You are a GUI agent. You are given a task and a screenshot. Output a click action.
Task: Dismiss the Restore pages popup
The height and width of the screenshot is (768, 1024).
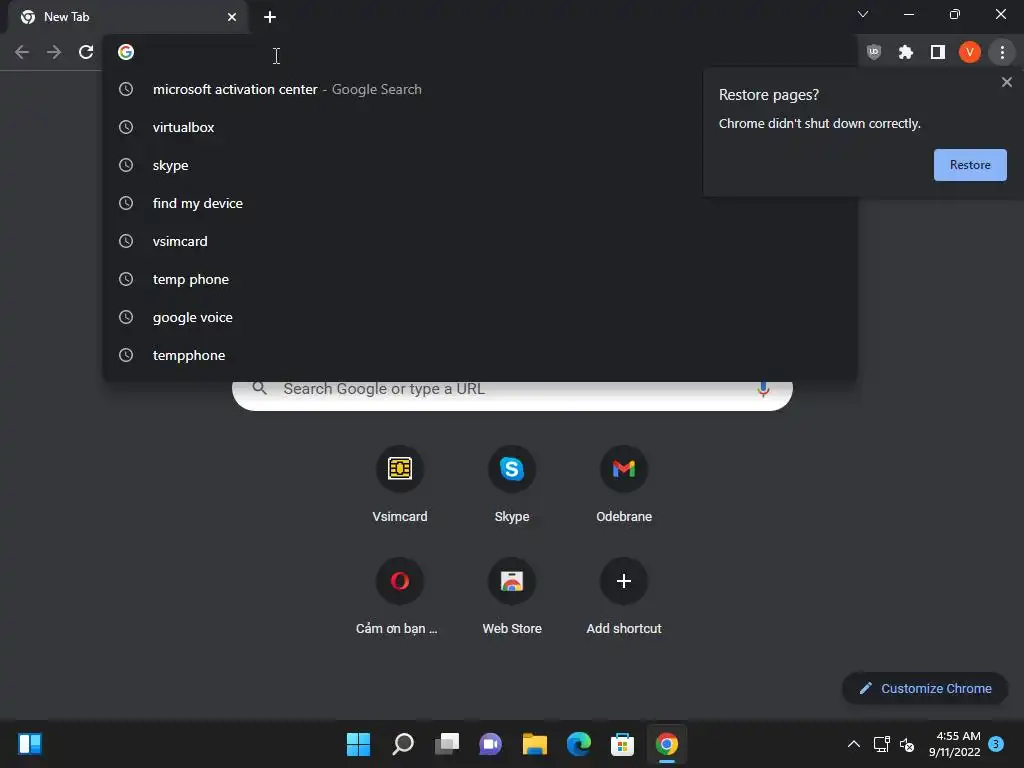(x=1006, y=82)
